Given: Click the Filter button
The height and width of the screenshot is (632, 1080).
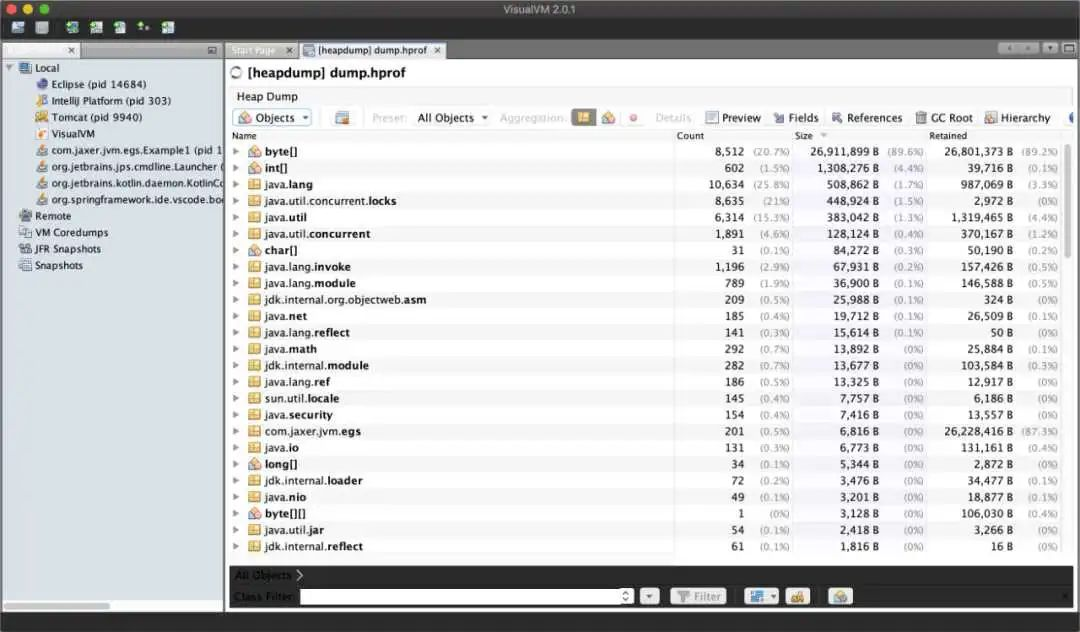Looking at the screenshot, I should coord(699,596).
